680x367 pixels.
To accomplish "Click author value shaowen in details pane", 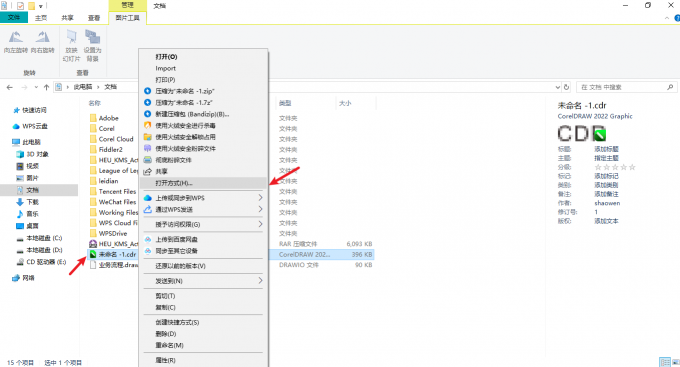I will (x=607, y=203).
